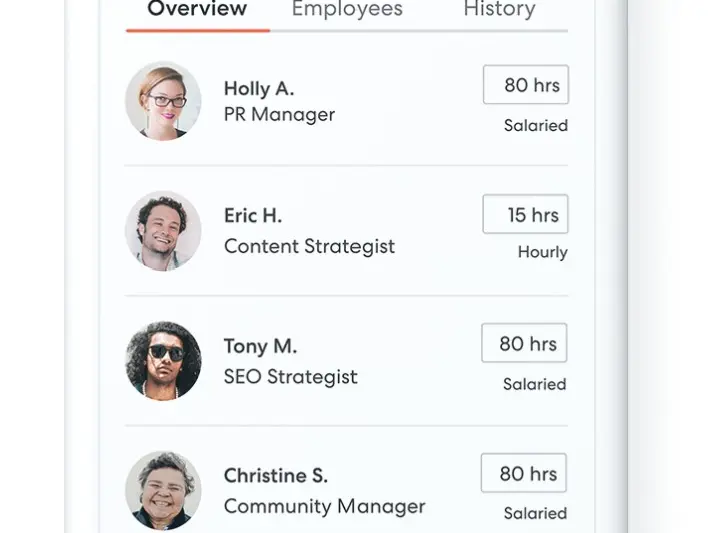
Task: Edit Holly A.'s 80 hrs field
Action: point(526,85)
